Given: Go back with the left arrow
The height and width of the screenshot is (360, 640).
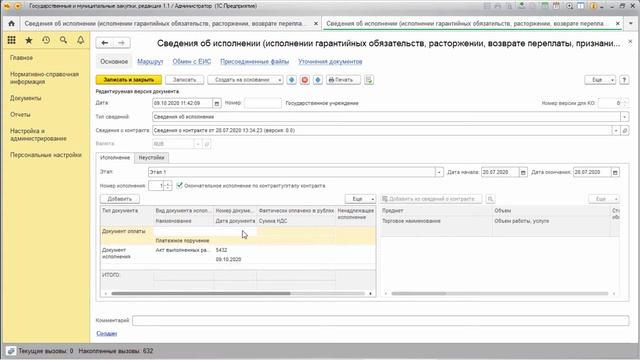Looking at the screenshot, I should coord(105,43).
